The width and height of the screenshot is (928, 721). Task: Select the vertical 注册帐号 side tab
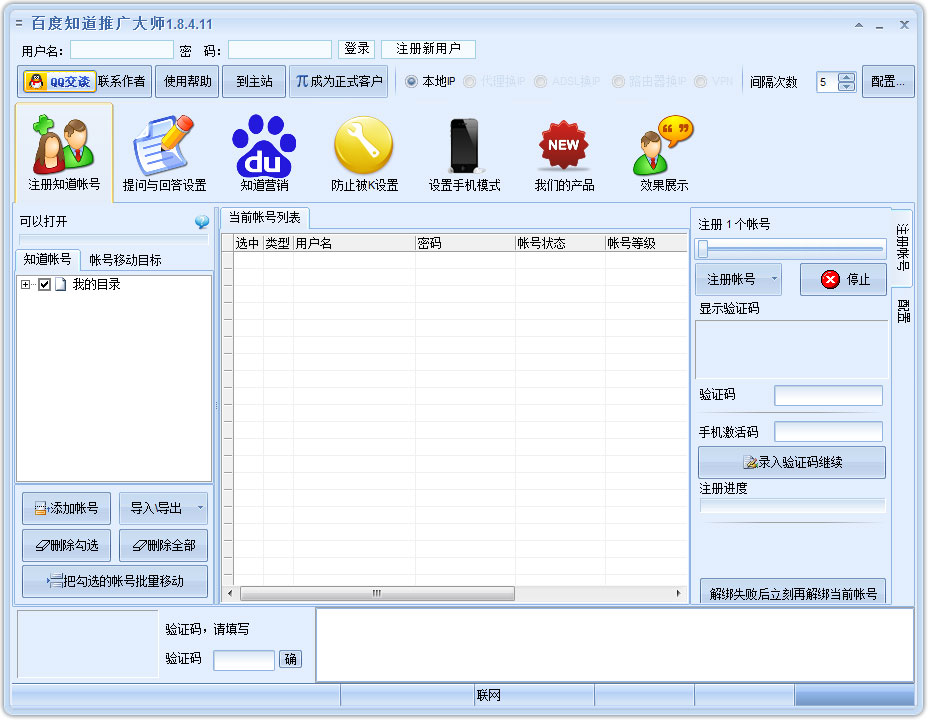point(902,247)
